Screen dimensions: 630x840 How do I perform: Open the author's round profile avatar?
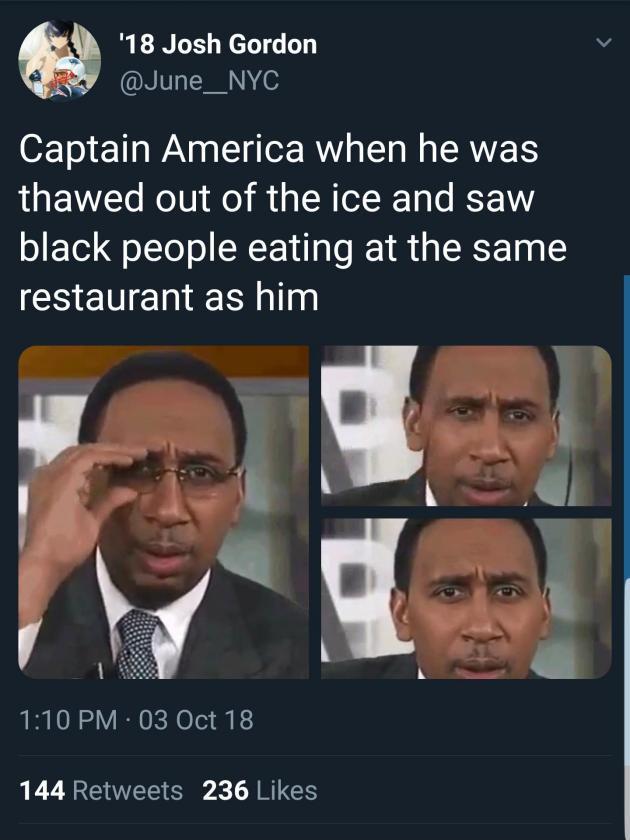(x=59, y=60)
